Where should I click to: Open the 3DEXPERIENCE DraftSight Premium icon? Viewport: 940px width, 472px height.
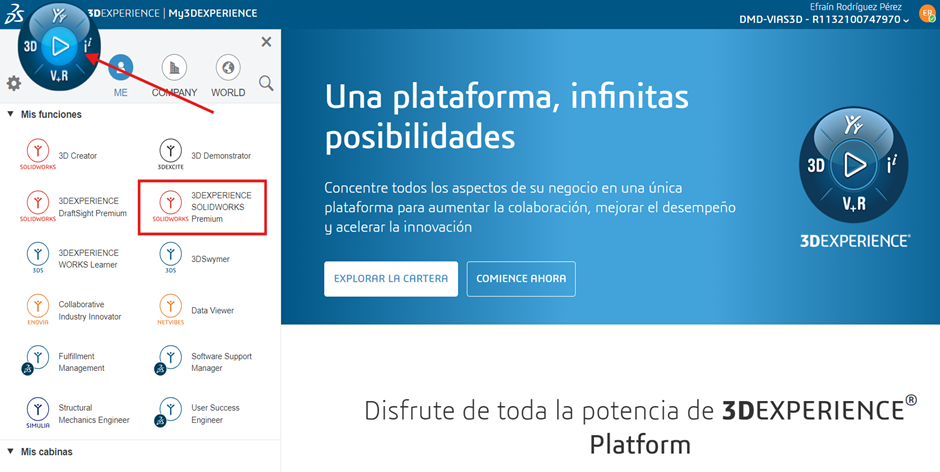click(x=38, y=206)
